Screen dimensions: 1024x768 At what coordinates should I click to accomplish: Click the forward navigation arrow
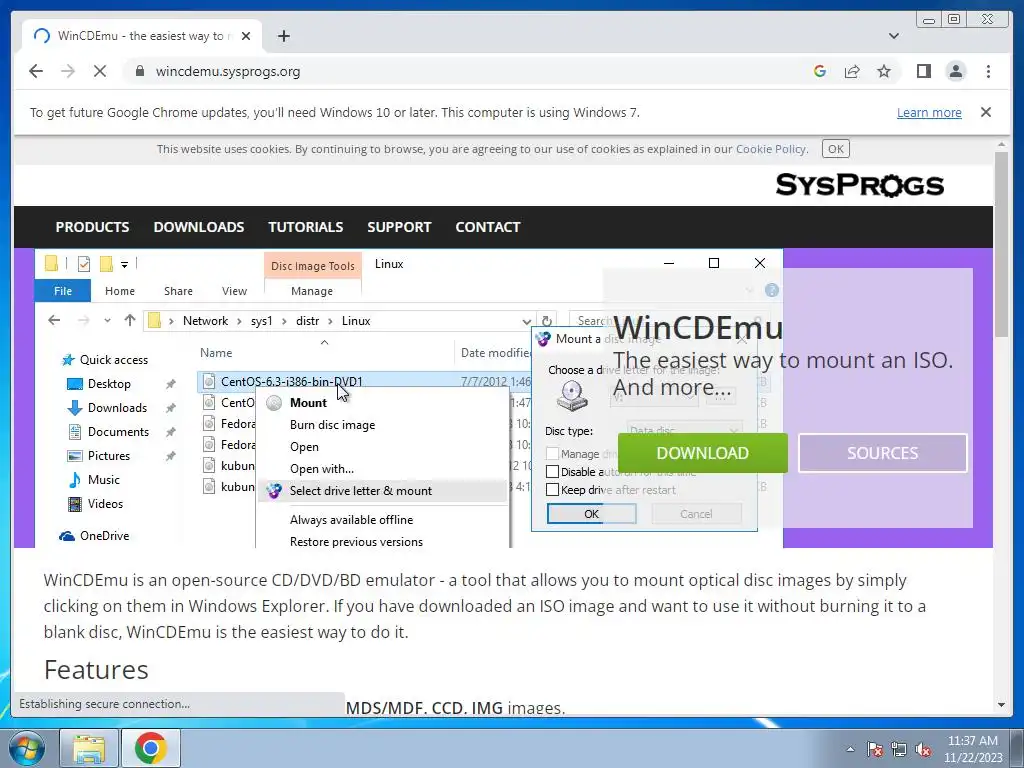[x=68, y=71]
